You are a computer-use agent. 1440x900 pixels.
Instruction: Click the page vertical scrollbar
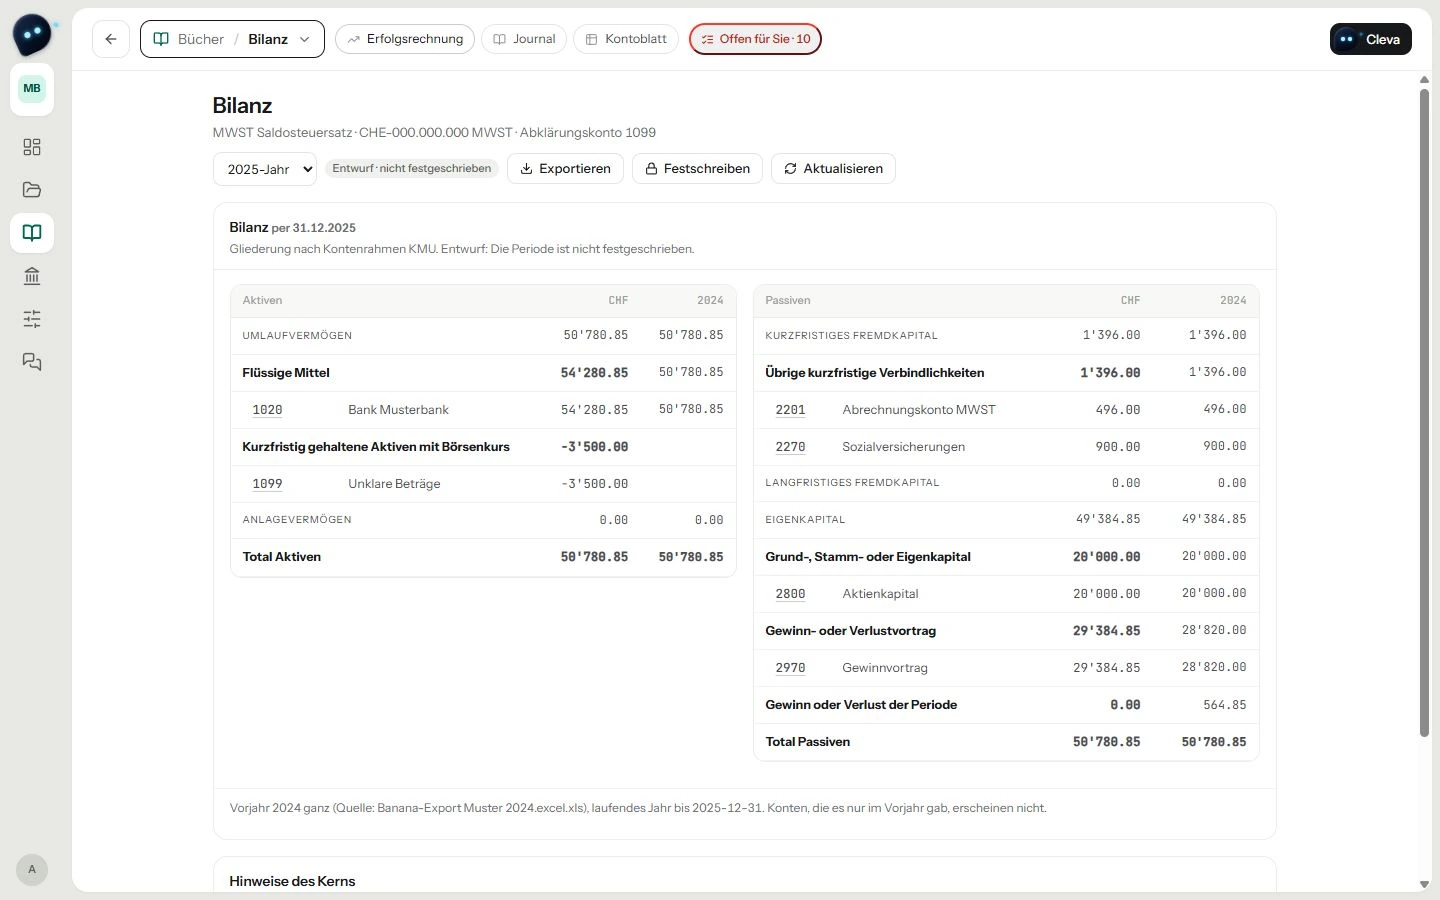click(x=1424, y=415)
